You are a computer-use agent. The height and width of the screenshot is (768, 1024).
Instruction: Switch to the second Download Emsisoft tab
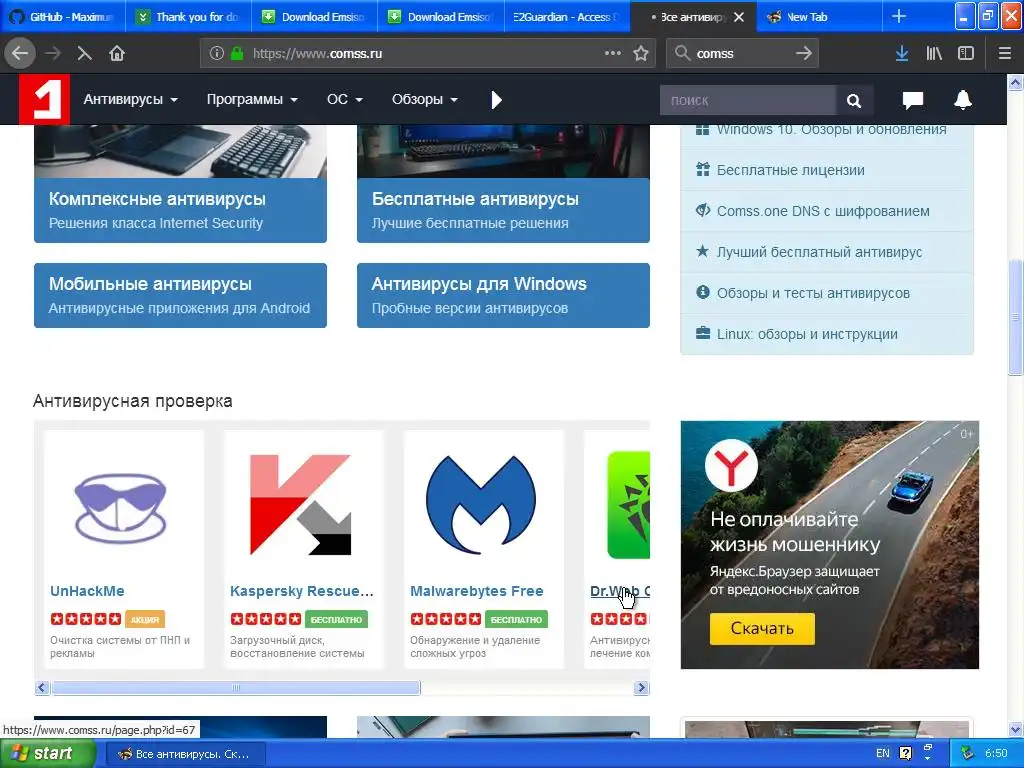(441, 17)
